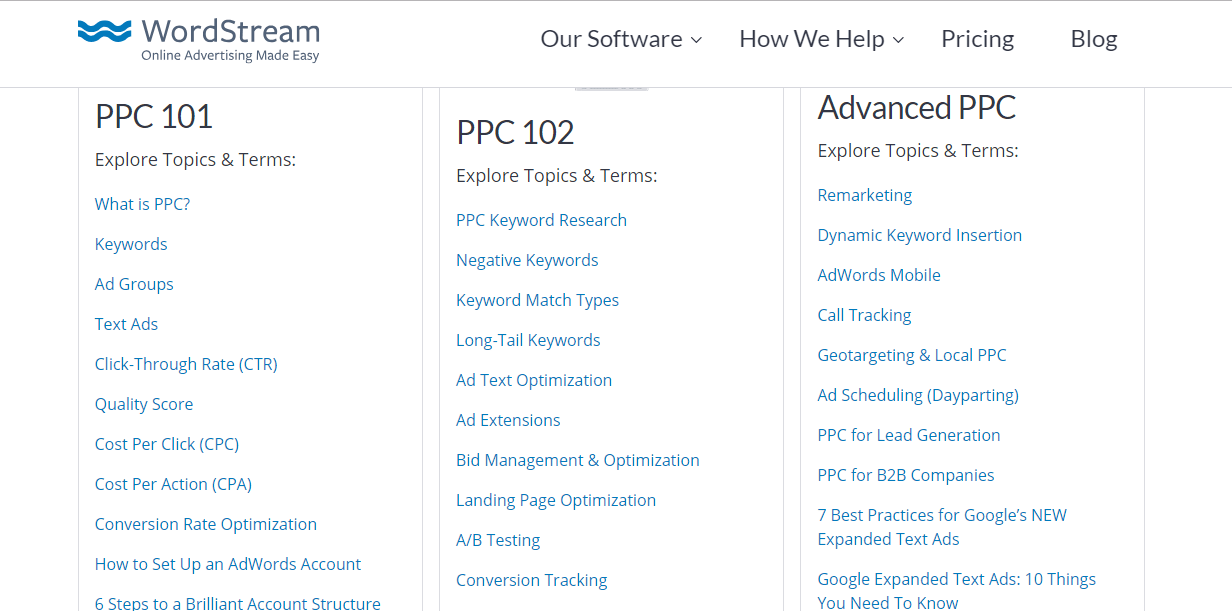Select the Long-Tail Keywords topic
Image resolution: width=1232 pixels, height=611 pixels.
coord(528,339)
